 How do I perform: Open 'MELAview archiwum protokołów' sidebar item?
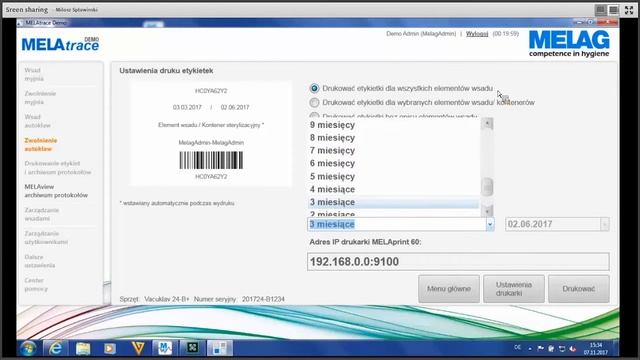(56, 191)
